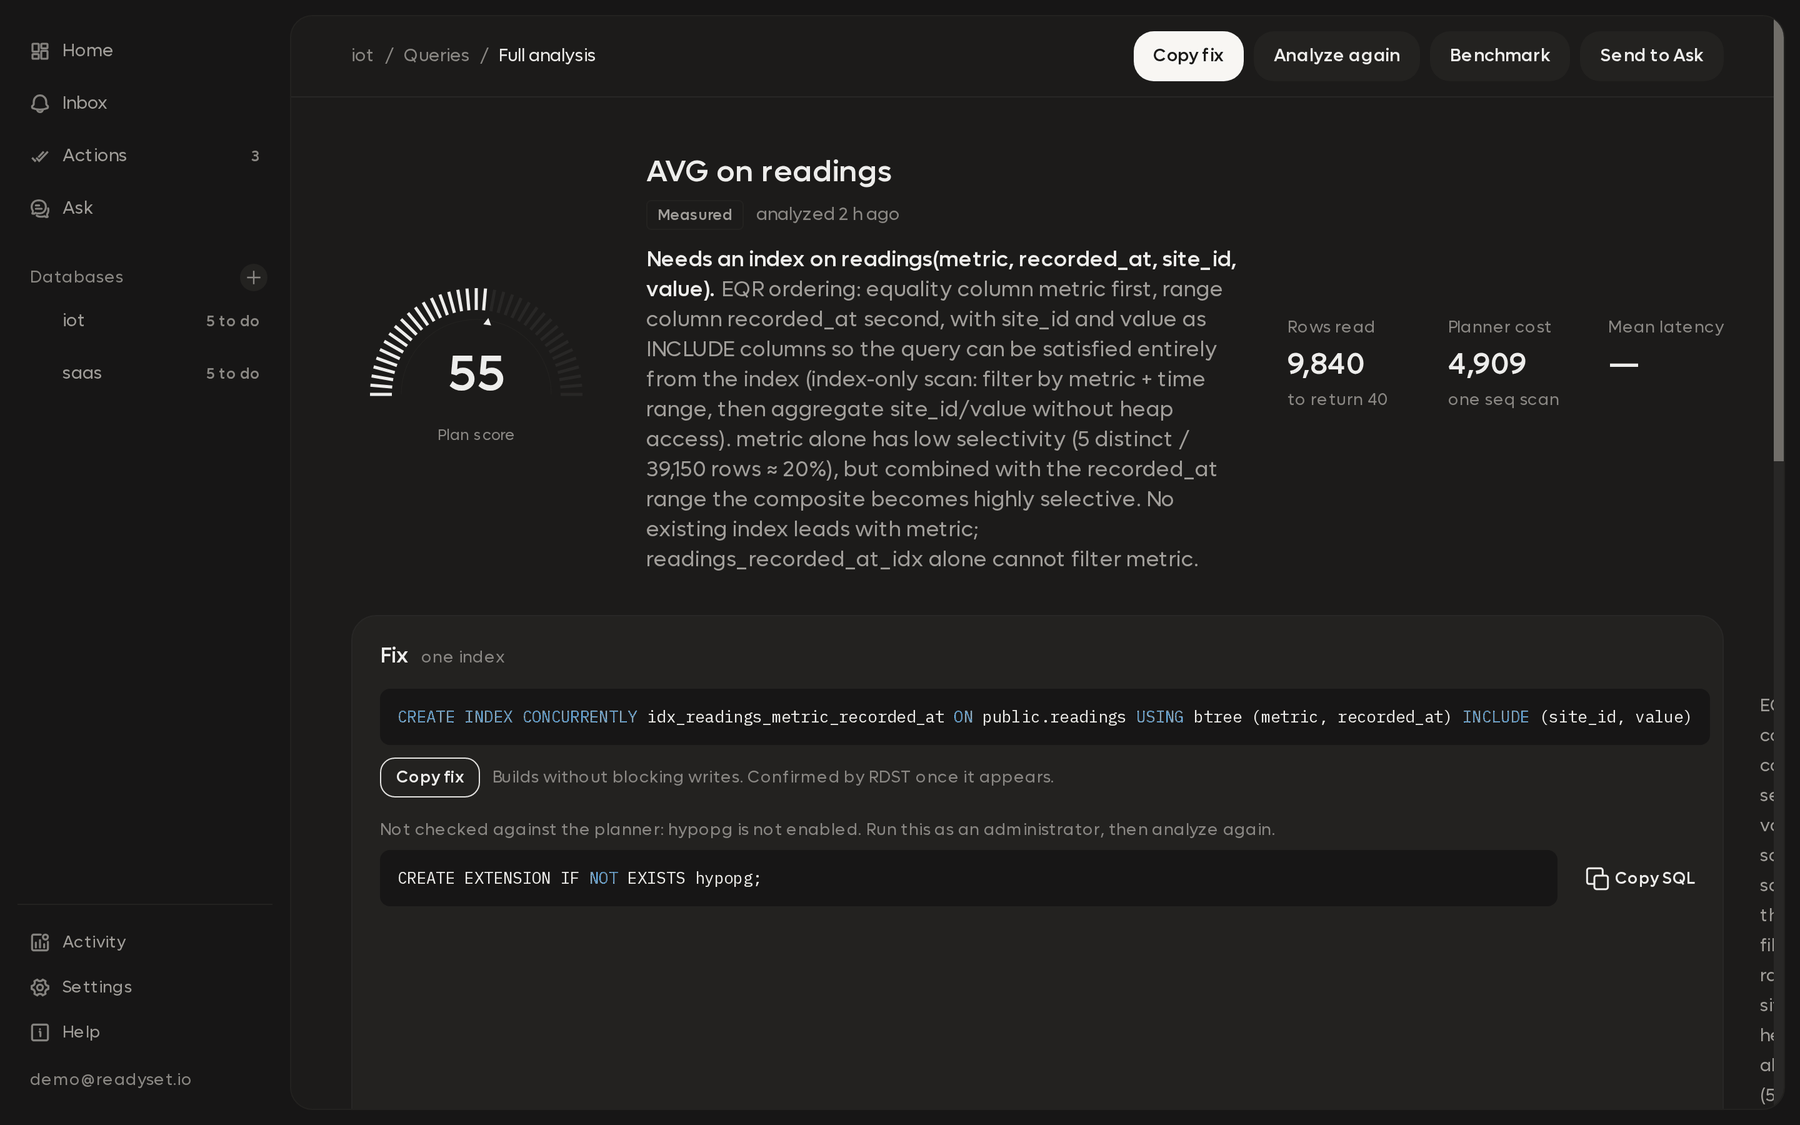Click the vertical page scrollbar thumb
Image resolution: width=1800 pixels, height=1125 pixels.
(1778, 240)
